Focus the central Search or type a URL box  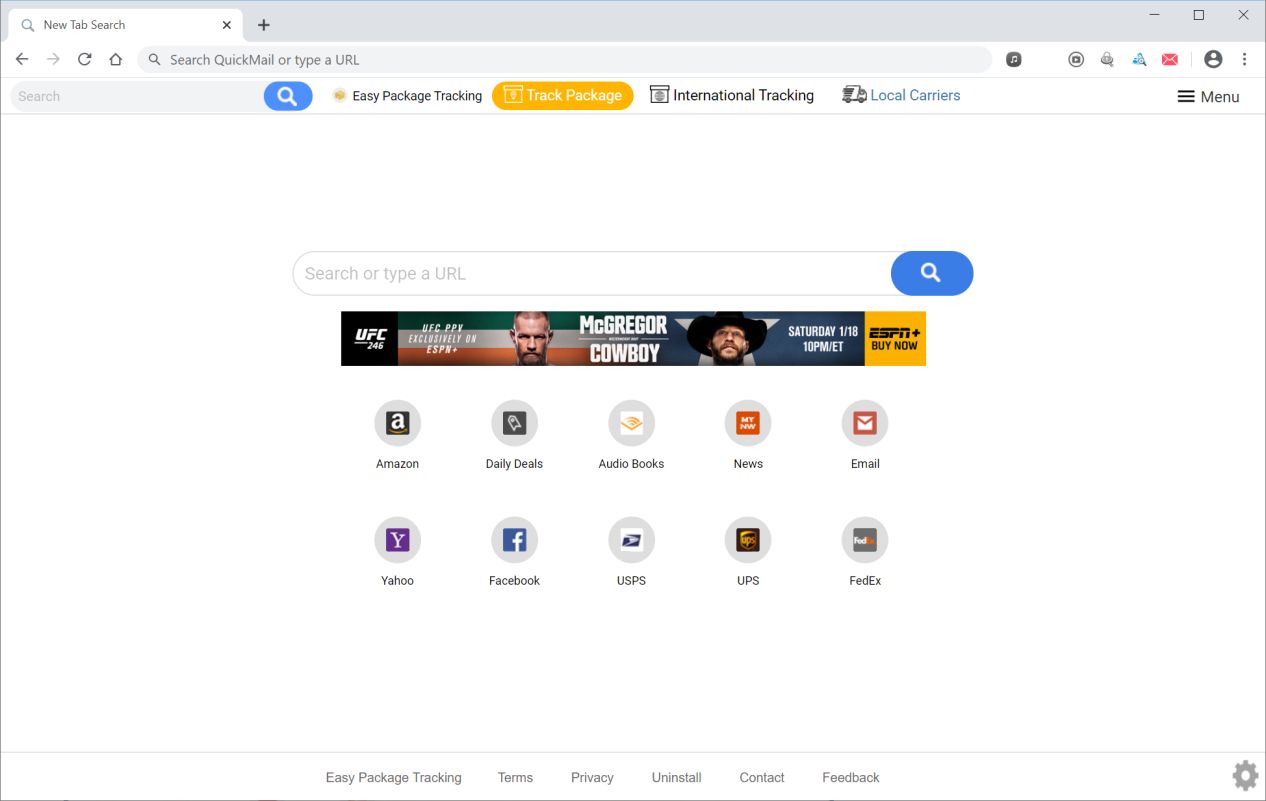pos(592,273)
